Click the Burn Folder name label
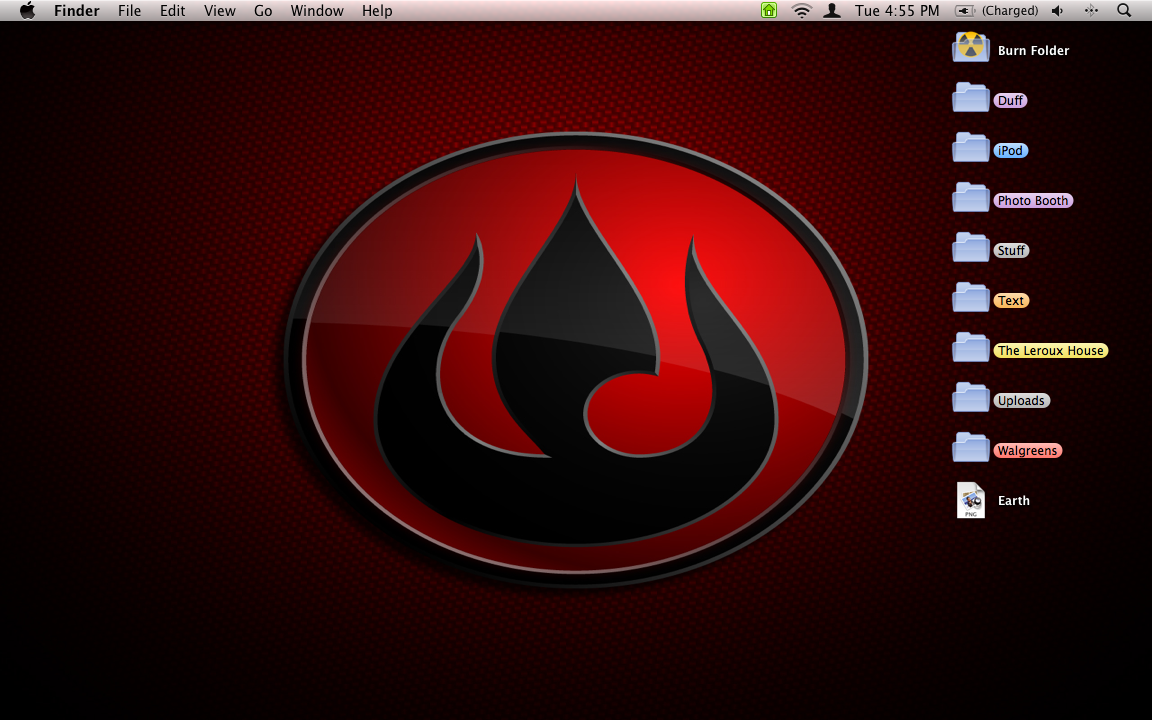Viewport: 1152px width, 720px height. (1033, 51)
